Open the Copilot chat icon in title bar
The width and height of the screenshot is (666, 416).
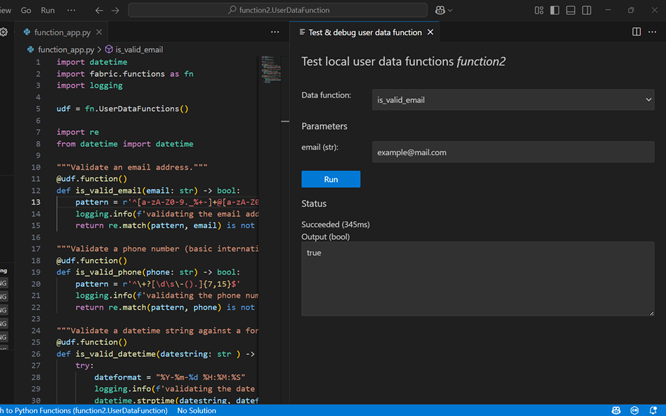pyautogui.click(x=440, y=10)
